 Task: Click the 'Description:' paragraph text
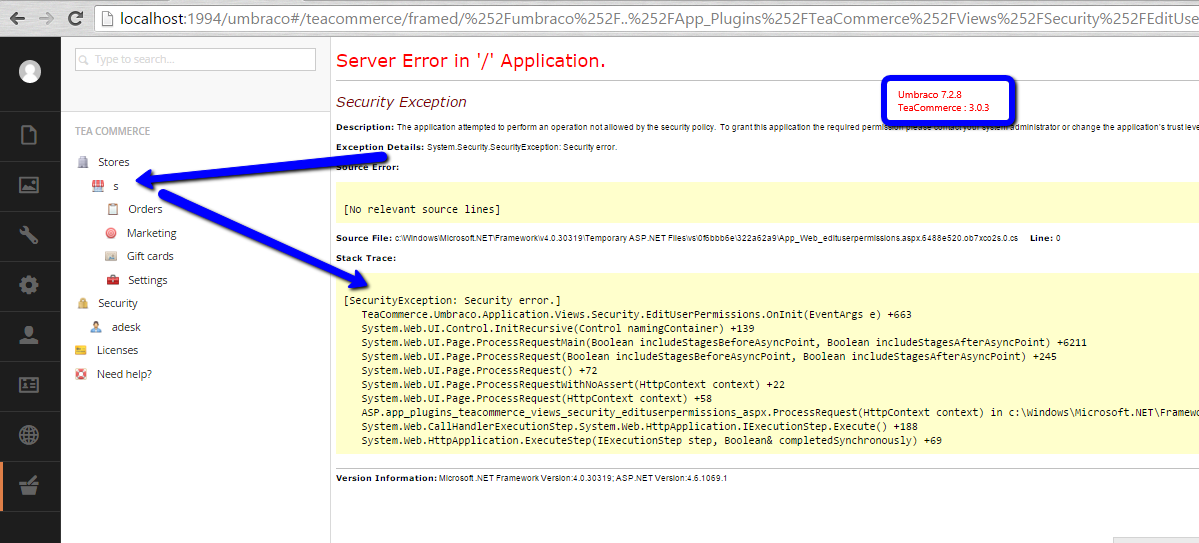pos(767,126)
